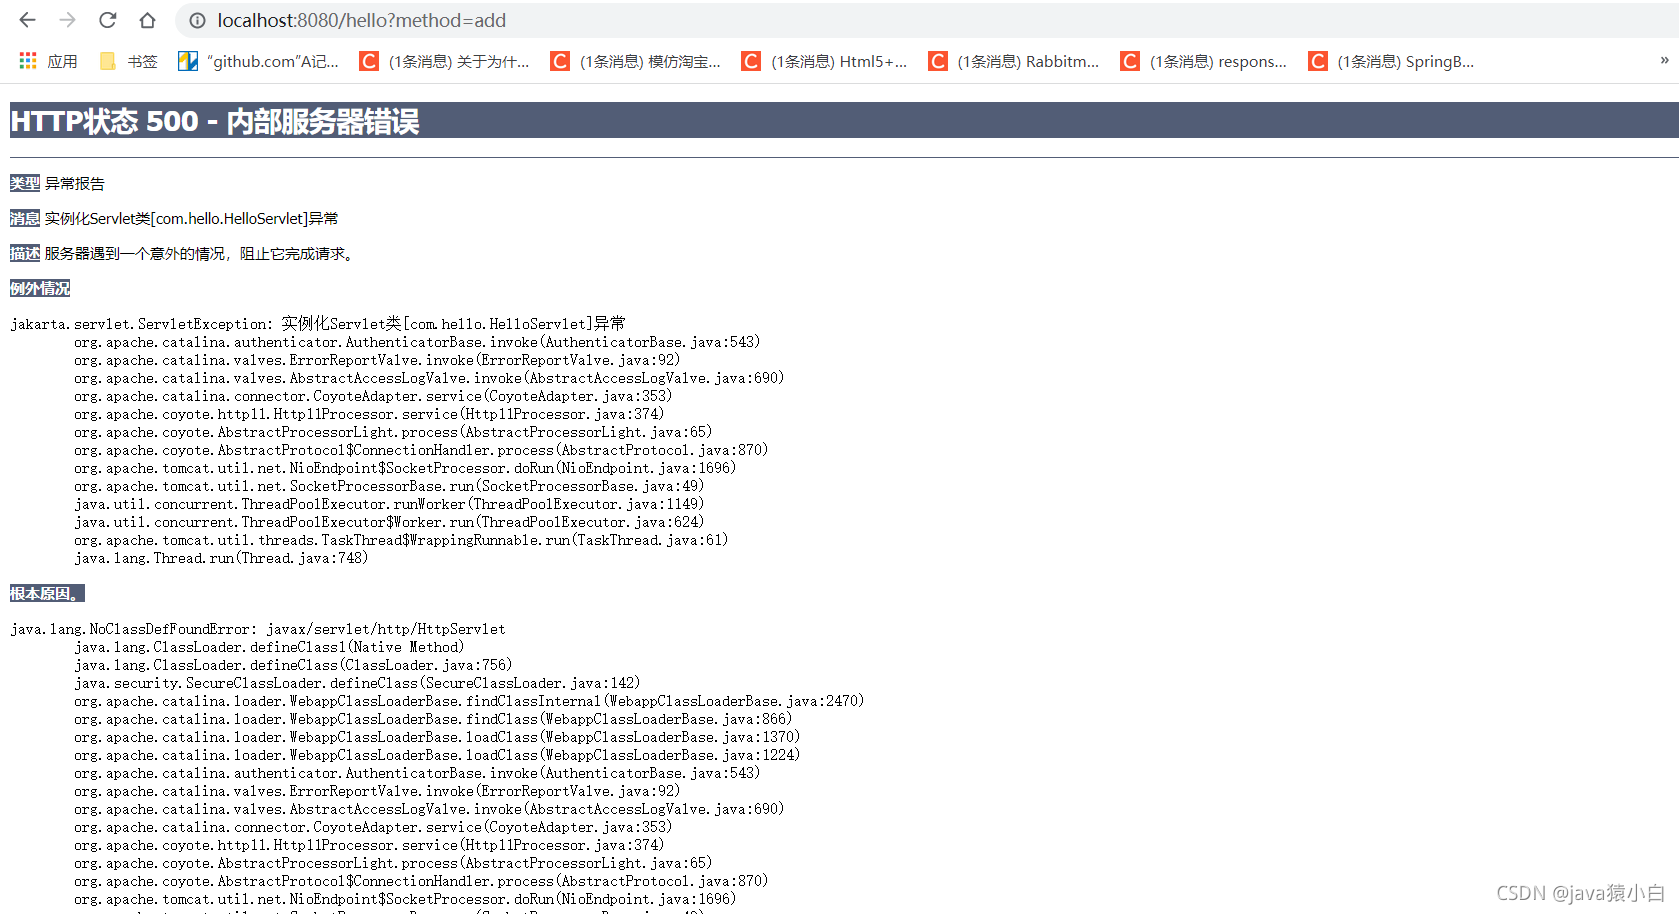Click the CoyoteAdapter.java:353 line in 例外情况

(x=373, y=396)
